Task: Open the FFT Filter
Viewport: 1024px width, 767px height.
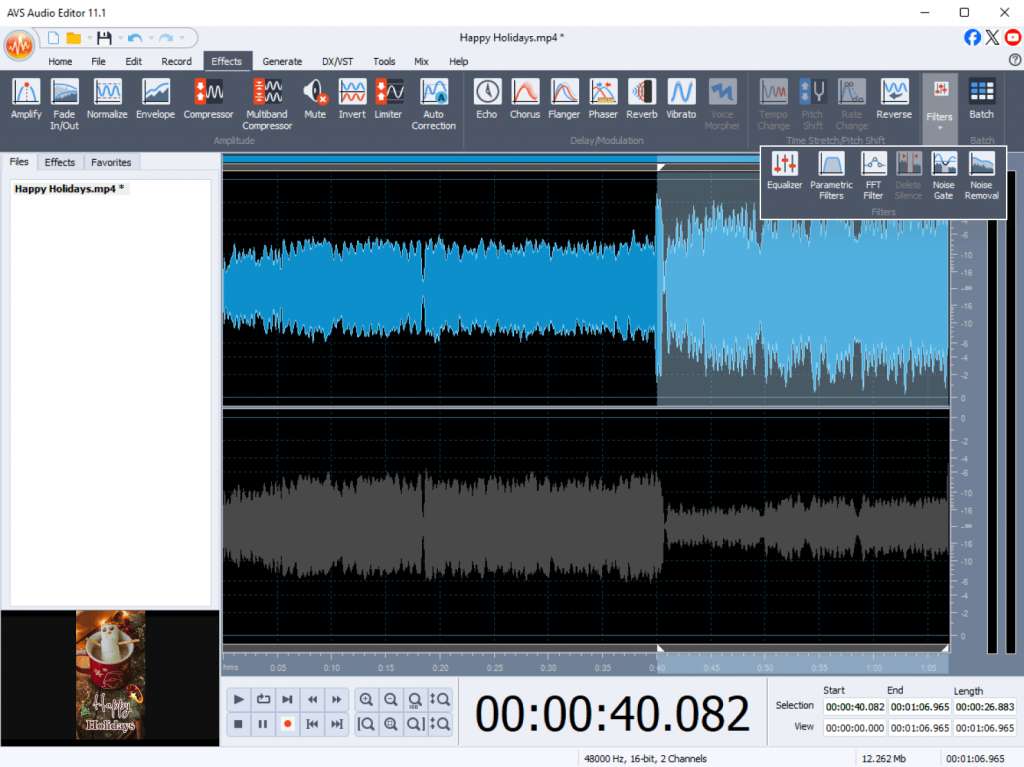Action: (x=873, y=170)
